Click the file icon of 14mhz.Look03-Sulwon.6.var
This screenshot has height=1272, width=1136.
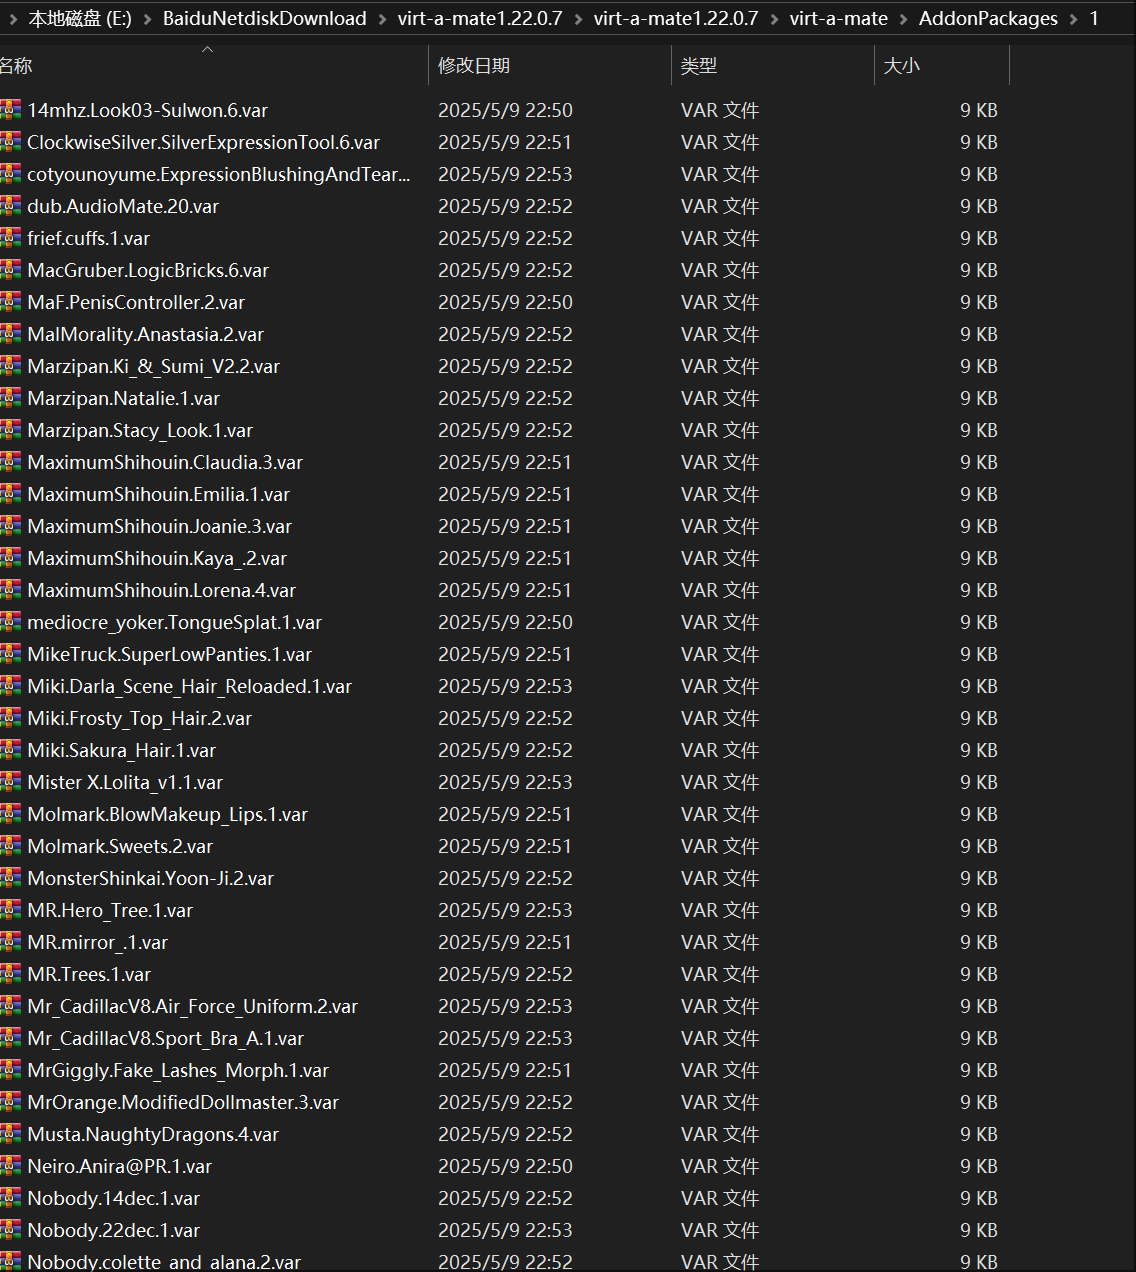(x=10, y=110)
